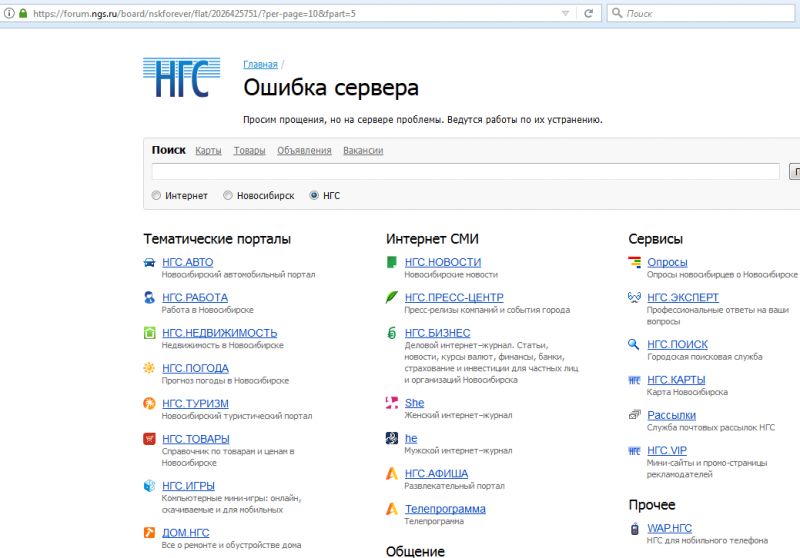
Task: Click the person icon beside НГС.РАБОТА
Action: (x=149, y=297)
